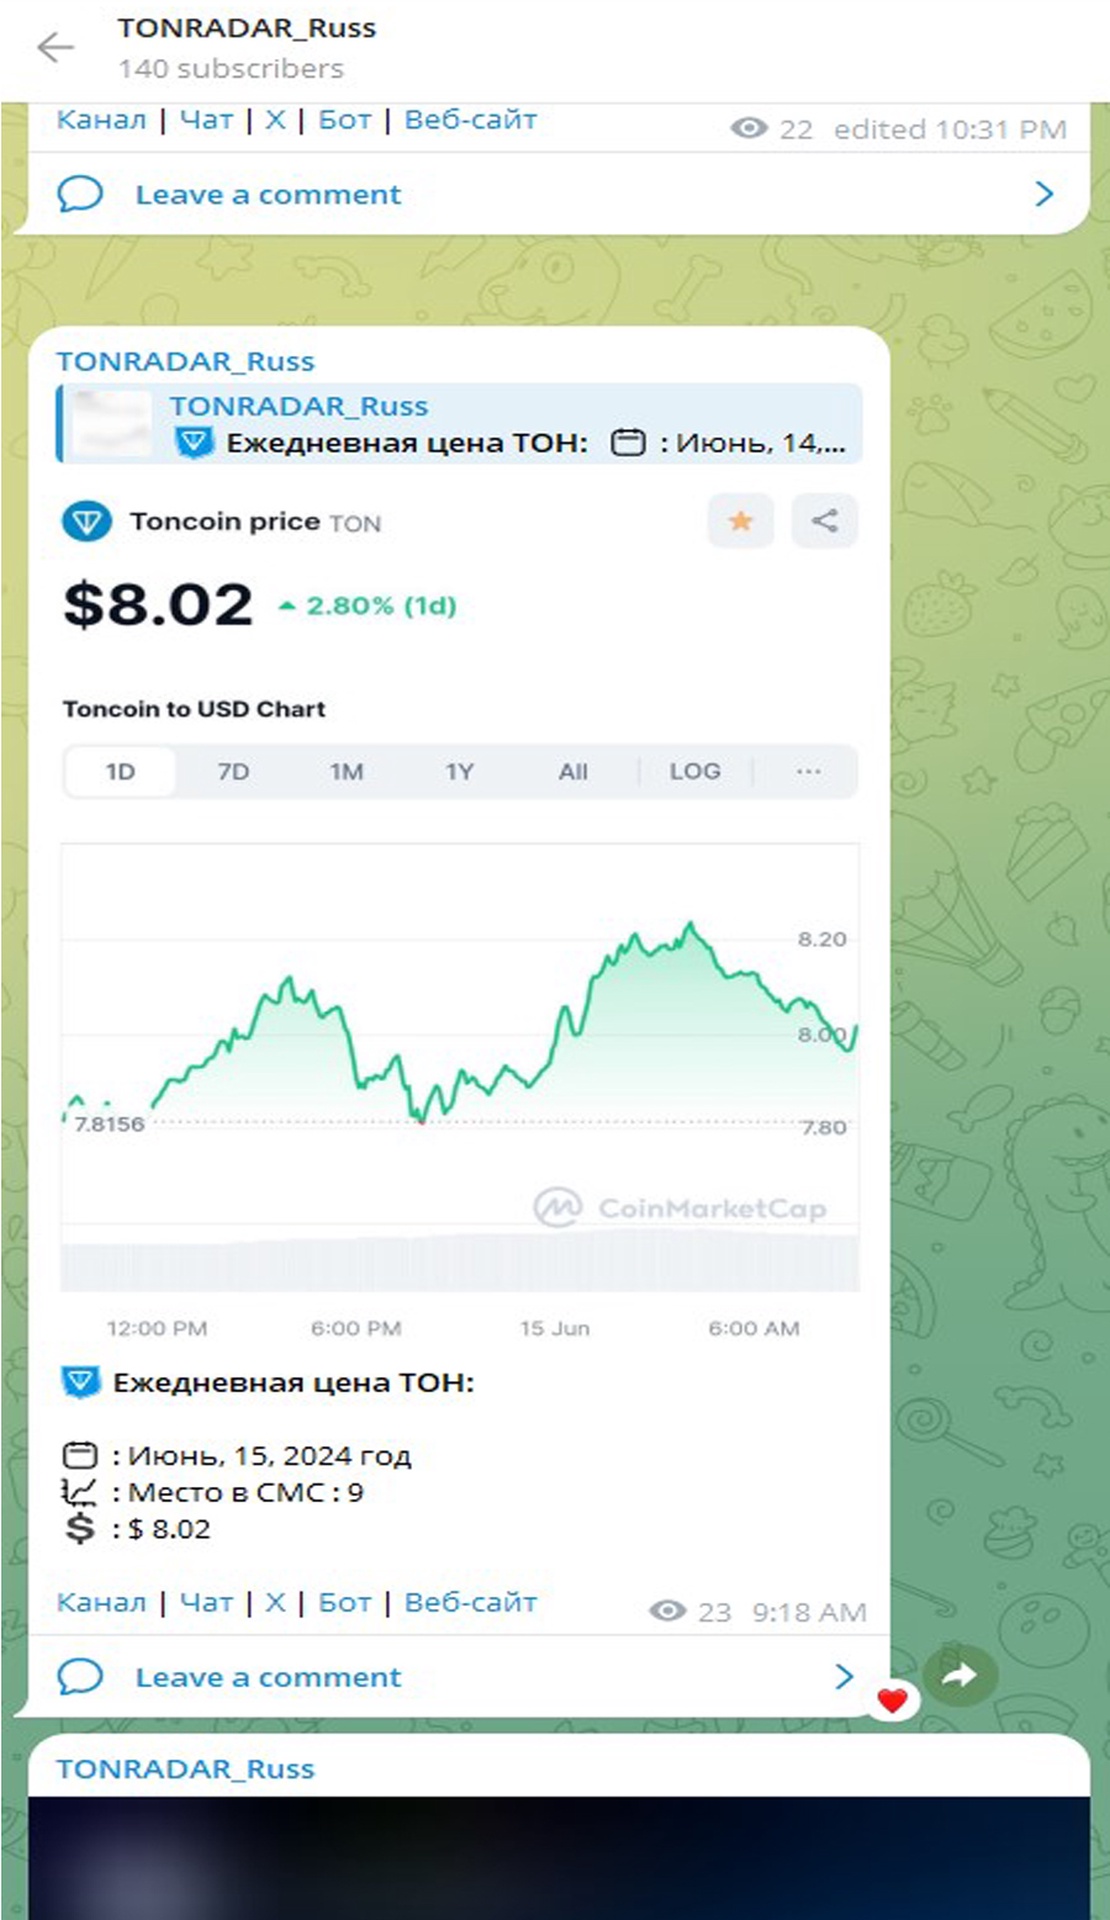
Task: Toggle the LOG scale option
Action: (x=695, y=772)
